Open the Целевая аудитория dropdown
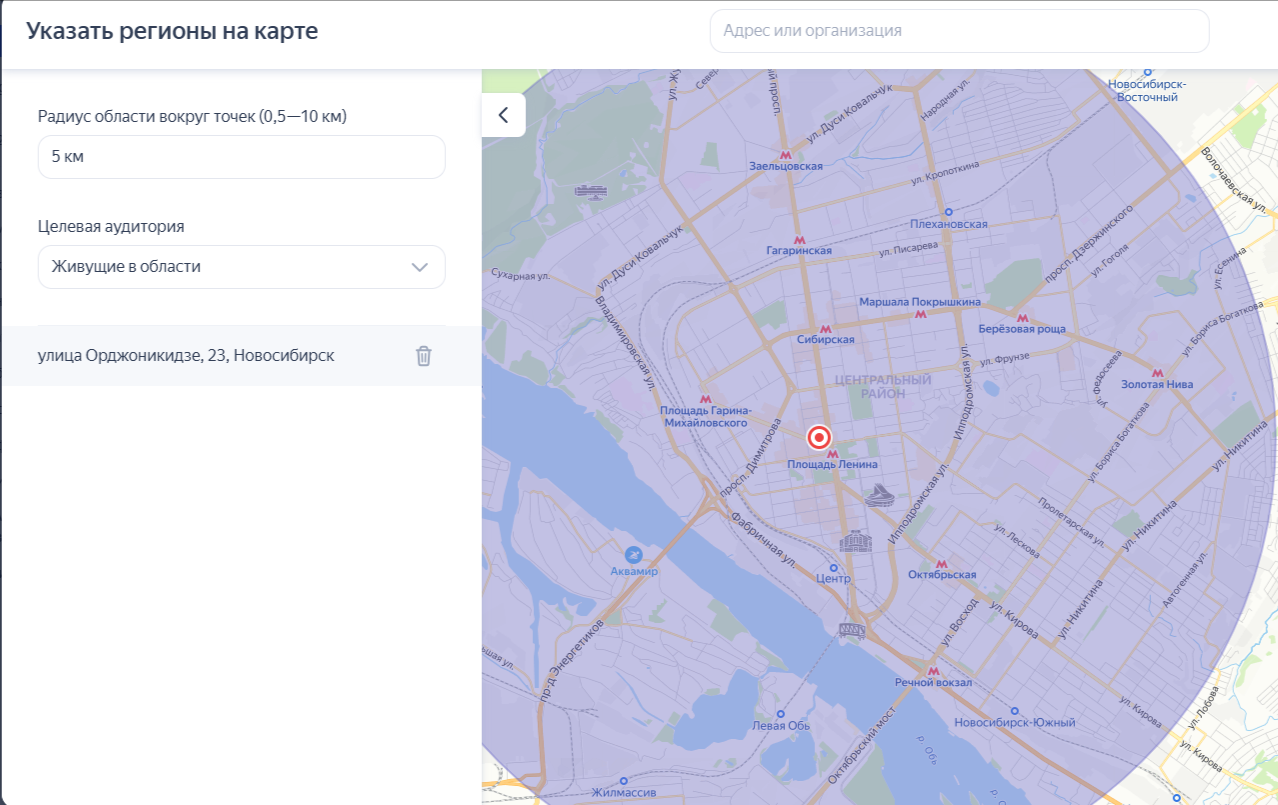Screen dimensions: 1278x805 [242, 267]
